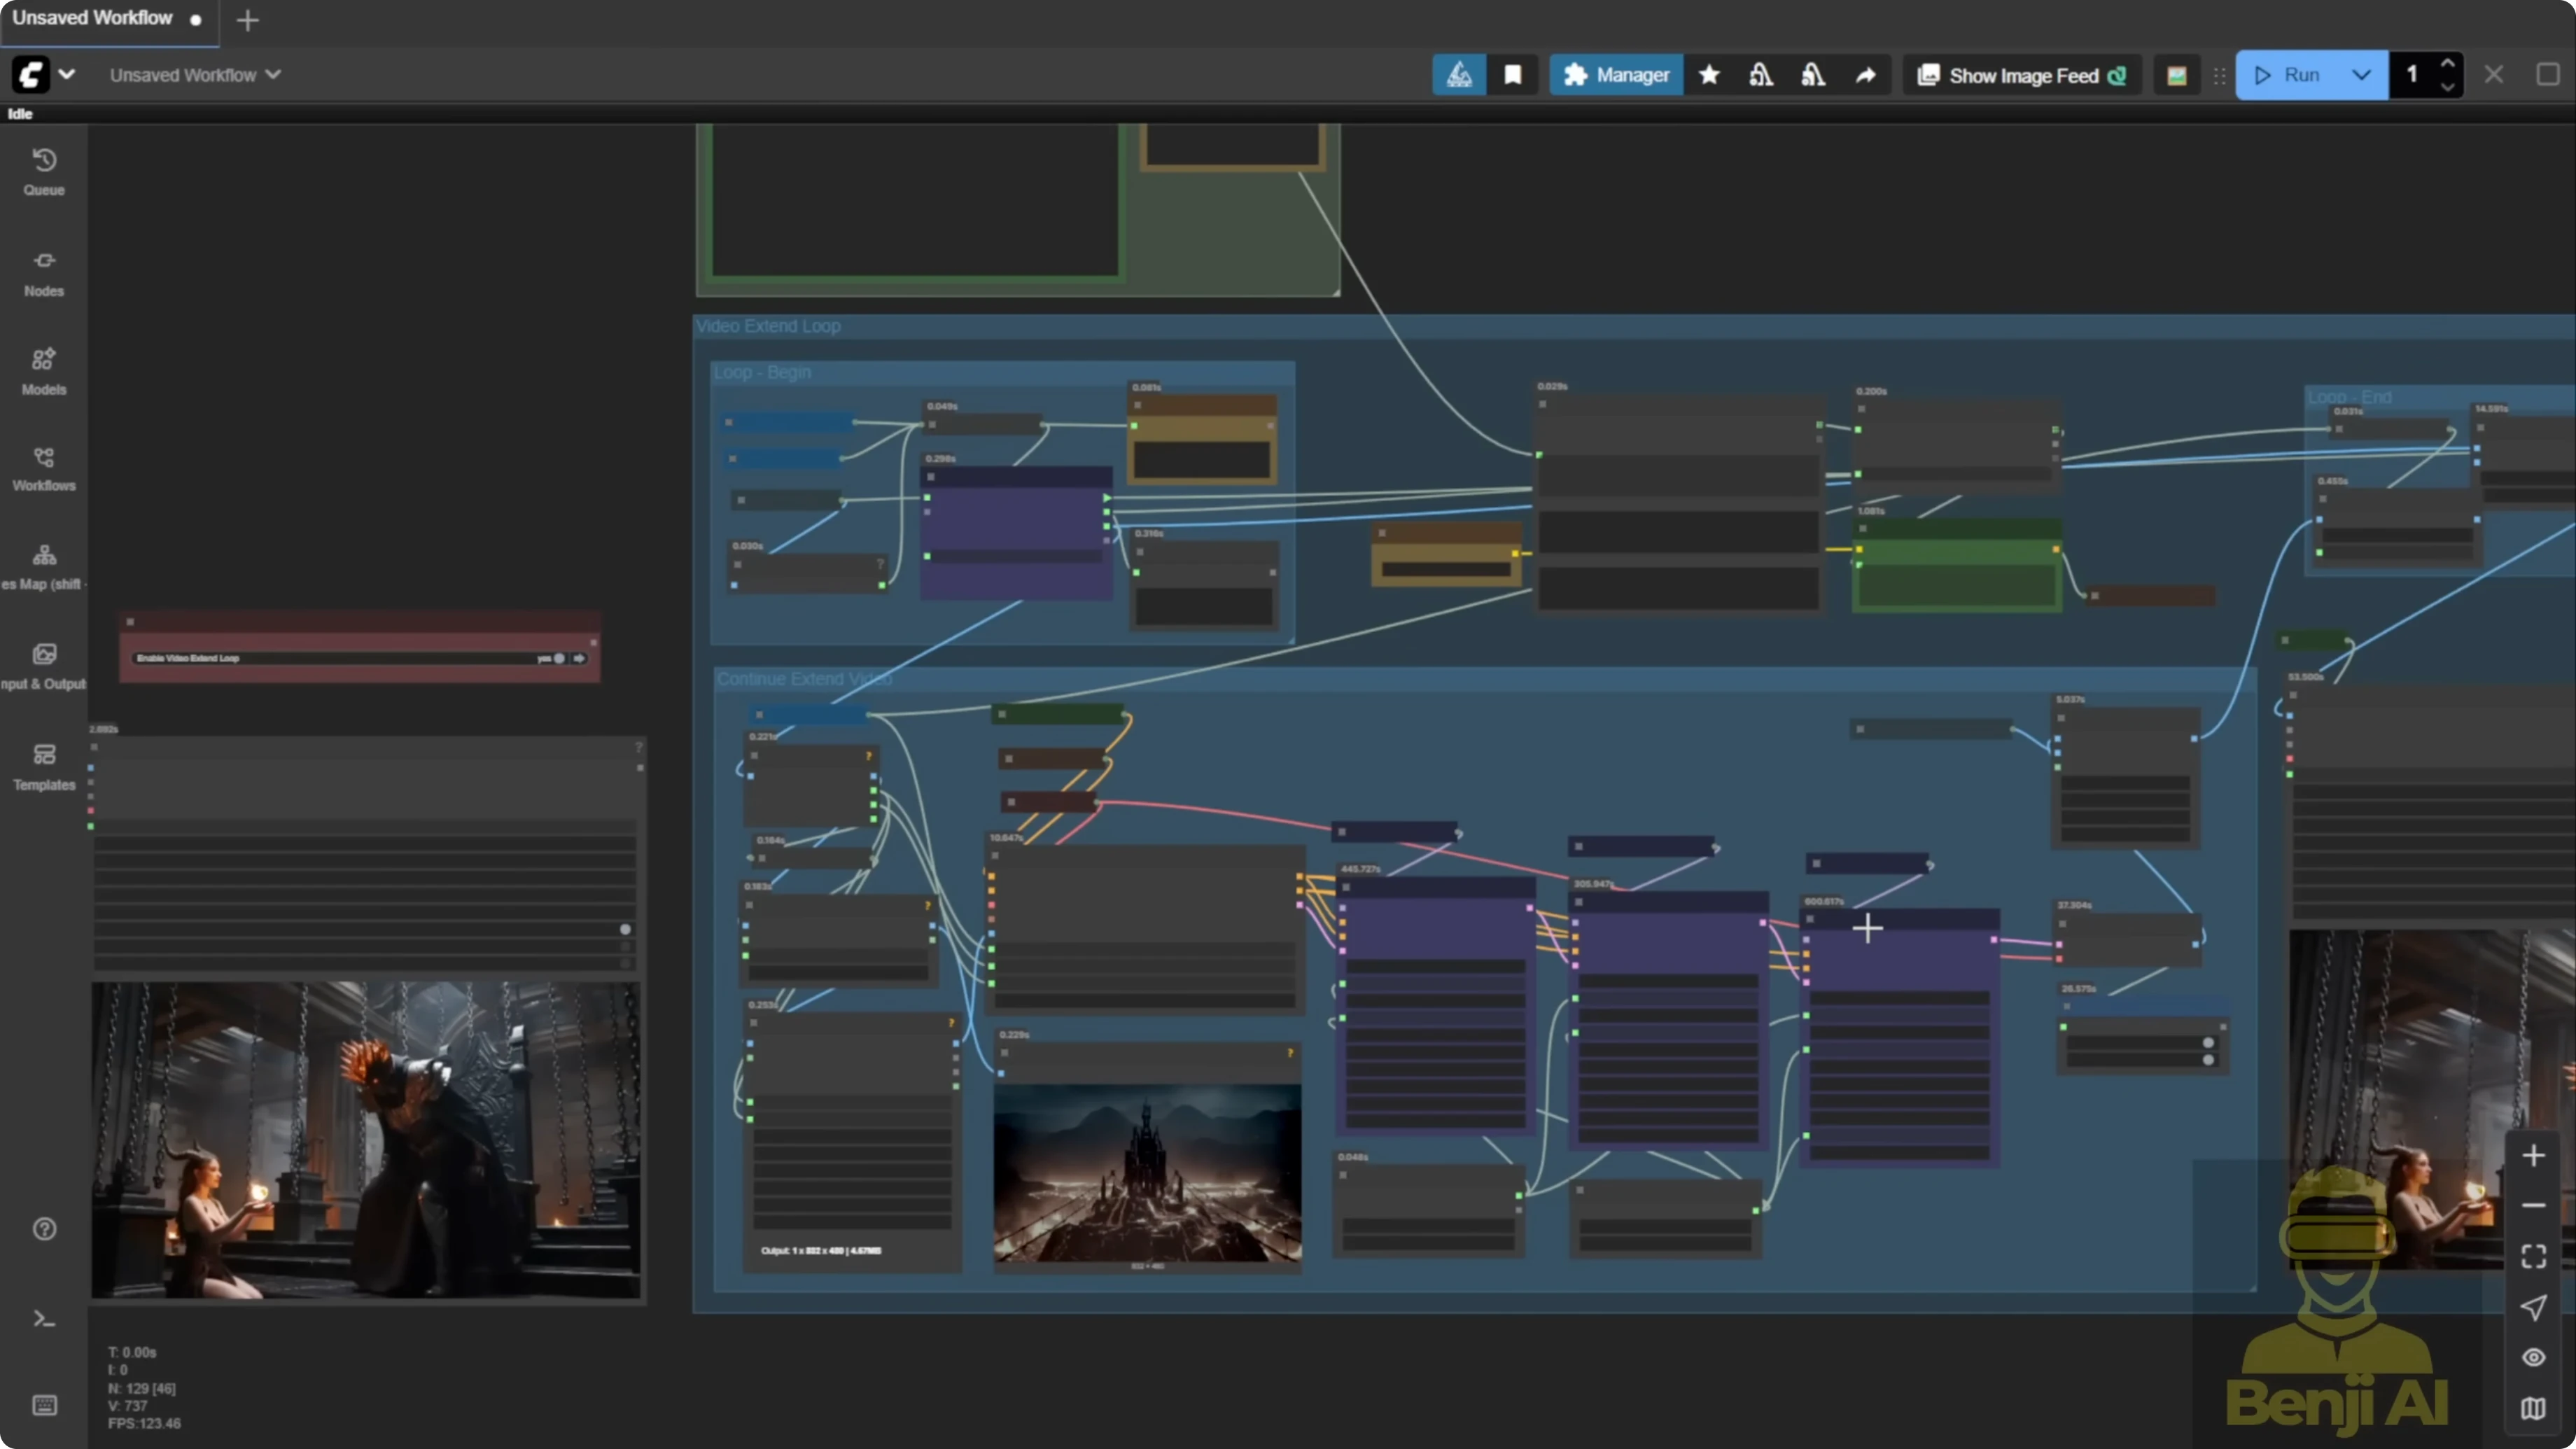Image resolution: width=2576 pixels, height=1449 pixels.
Task: Expand the Unsaved Workflow title dropdown
Action: [x=273, y=74]
